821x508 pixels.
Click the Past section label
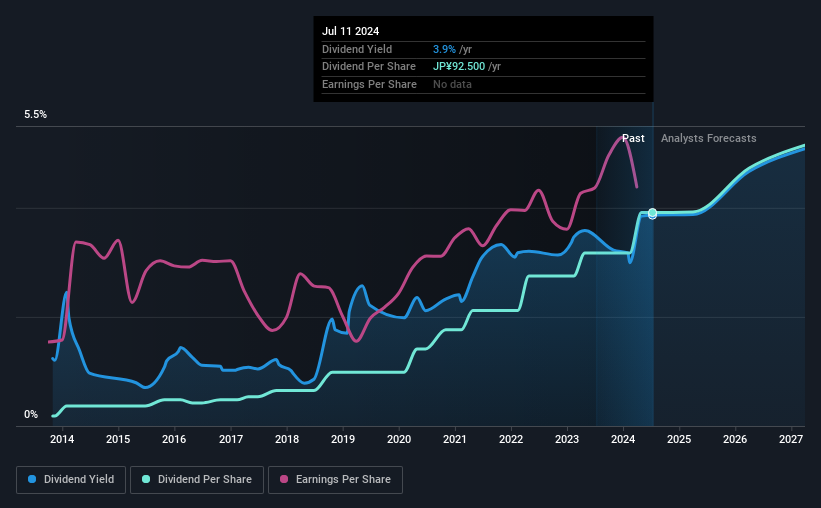point(633,138)
